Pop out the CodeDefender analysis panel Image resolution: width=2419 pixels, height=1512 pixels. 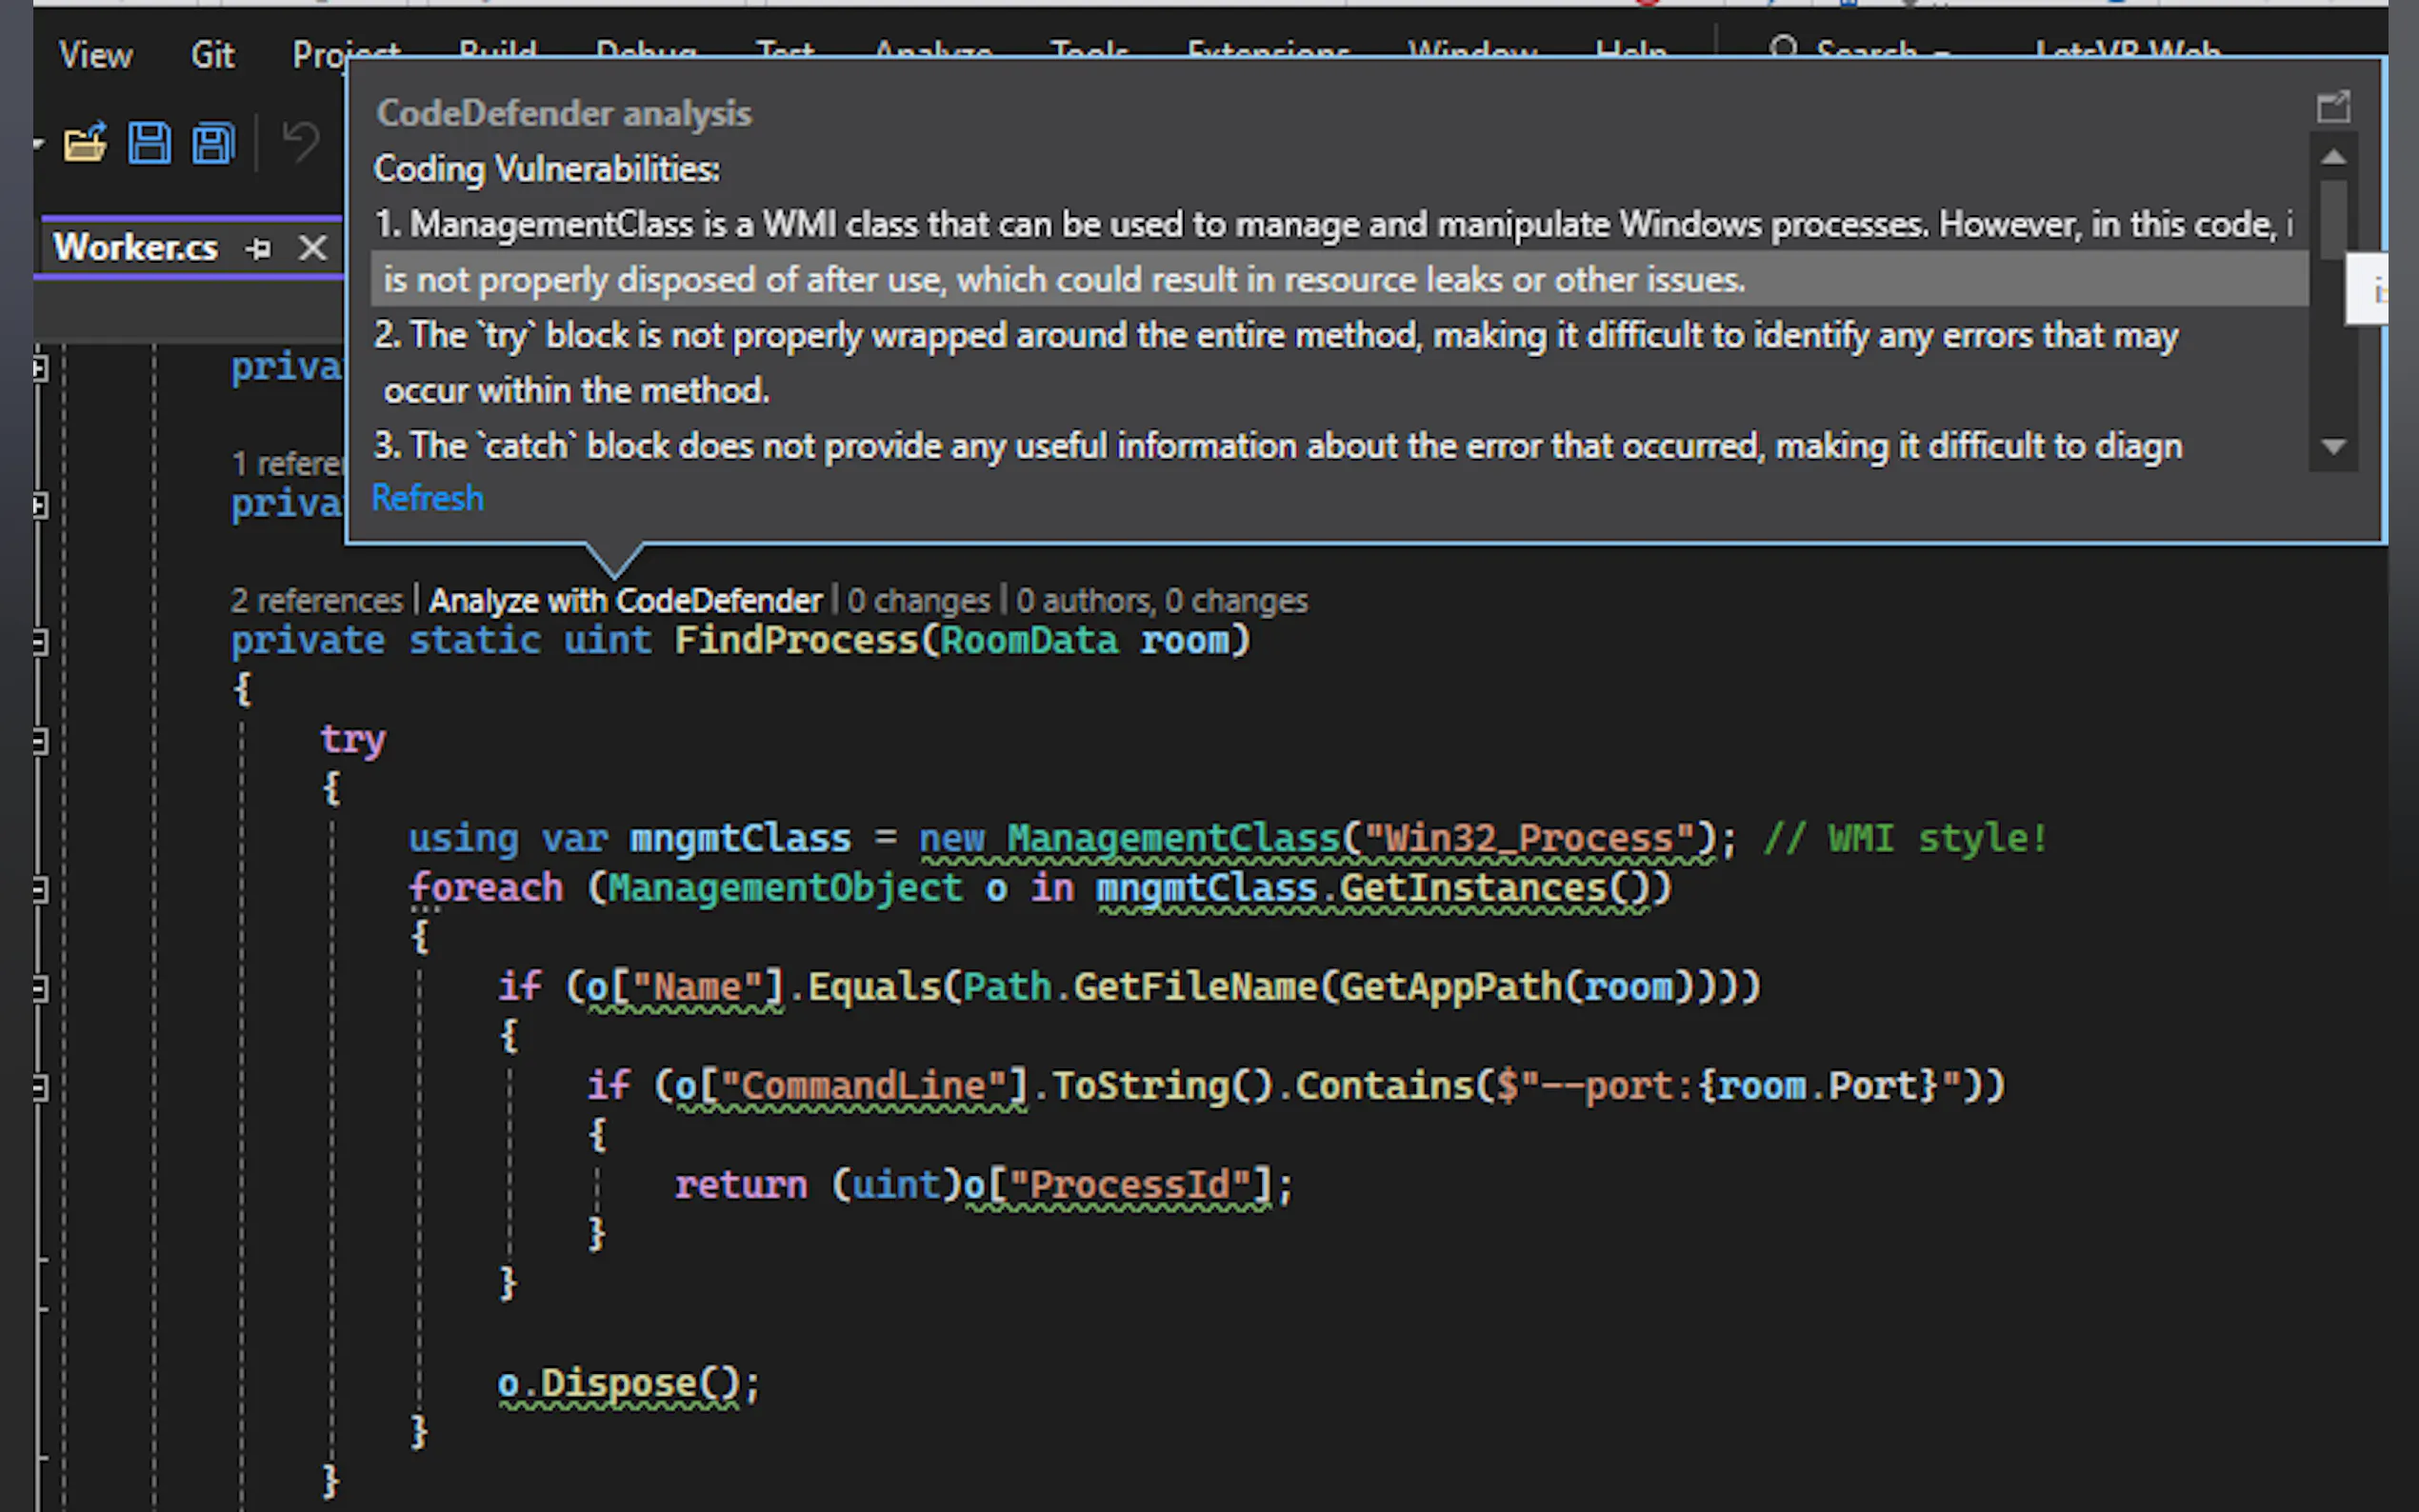(2332, 107)
